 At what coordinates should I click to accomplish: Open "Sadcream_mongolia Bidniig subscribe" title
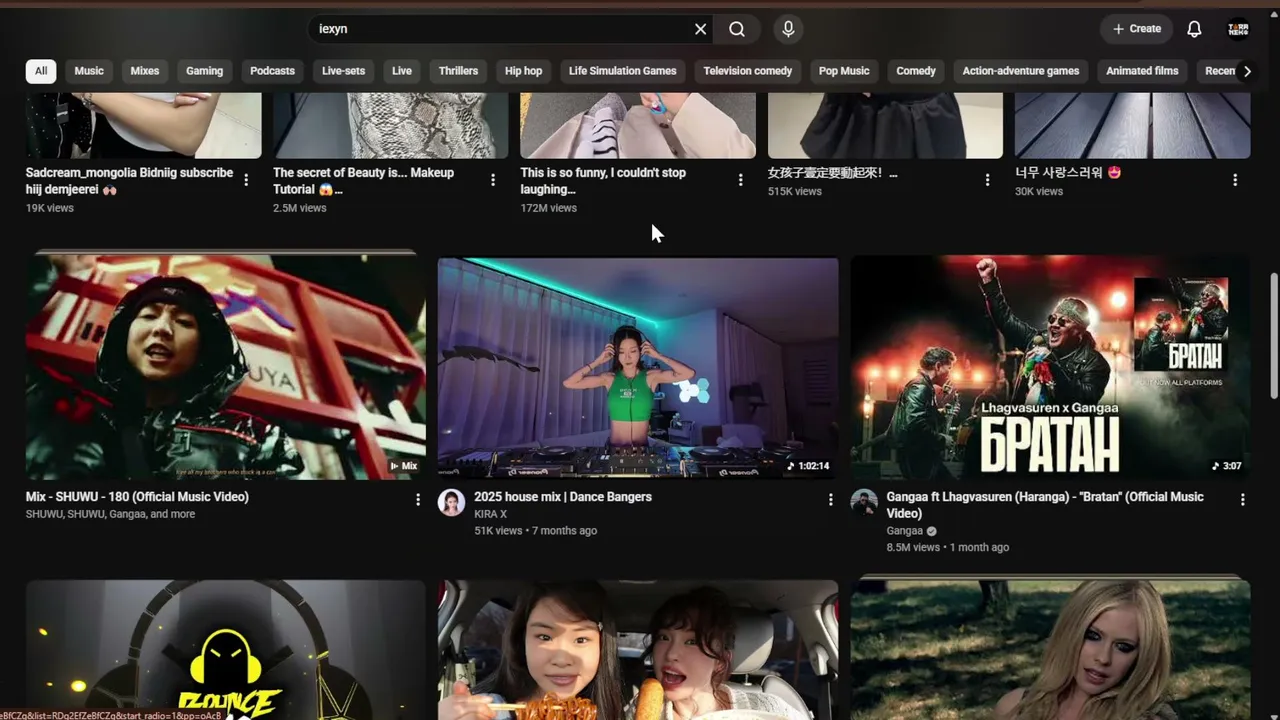(129, 181)
